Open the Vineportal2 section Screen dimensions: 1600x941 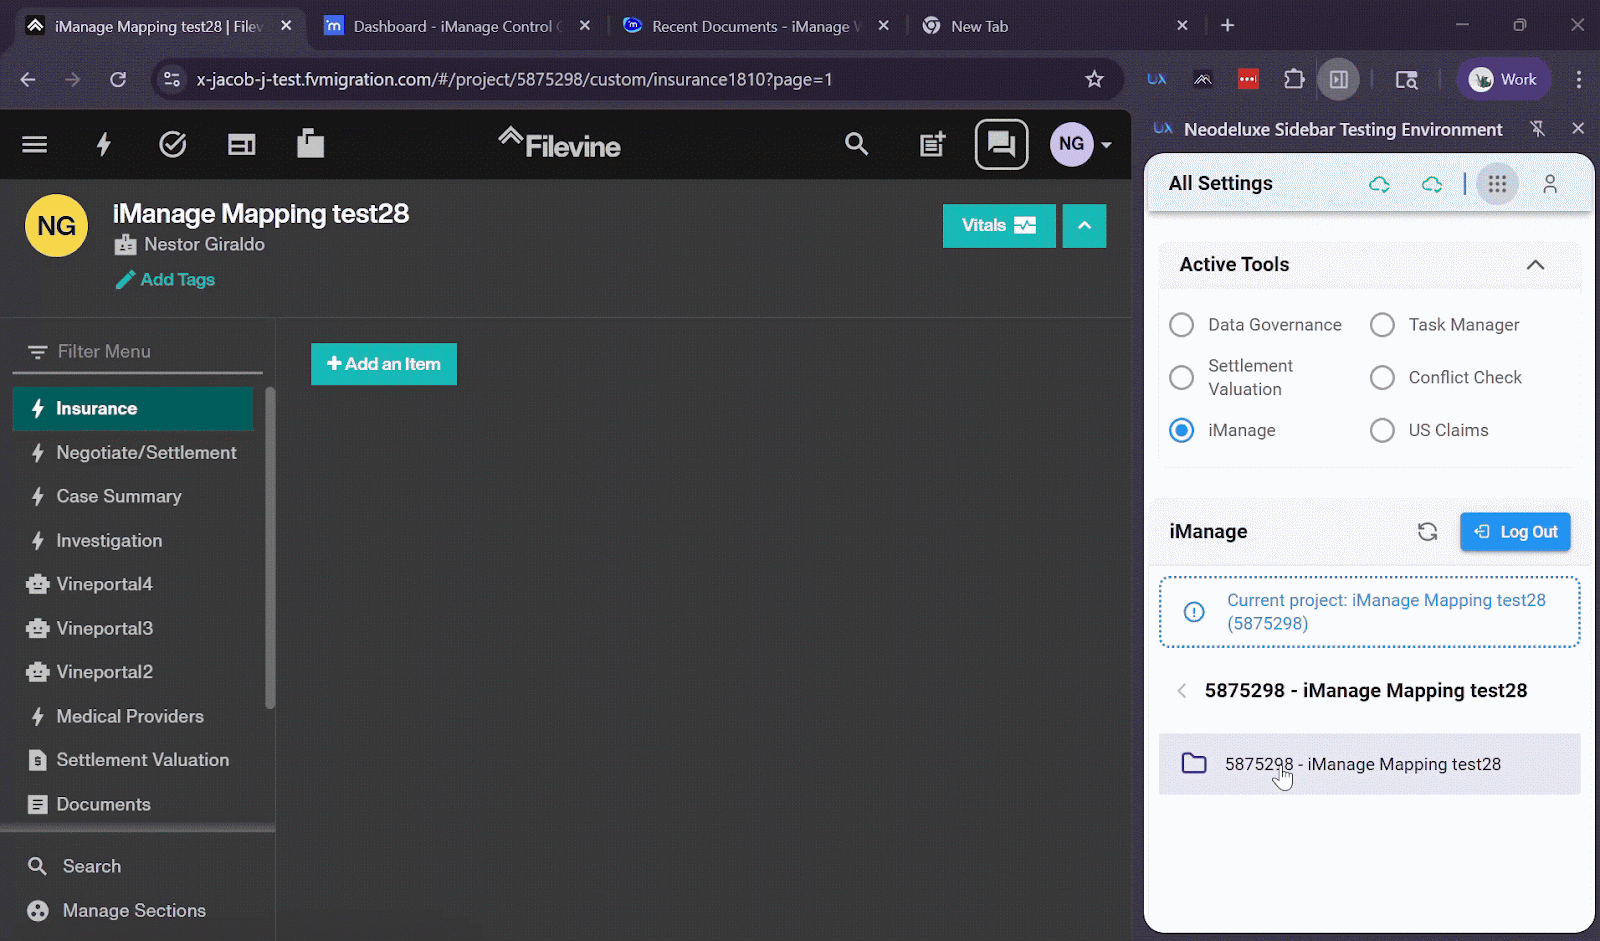(133, 673)
